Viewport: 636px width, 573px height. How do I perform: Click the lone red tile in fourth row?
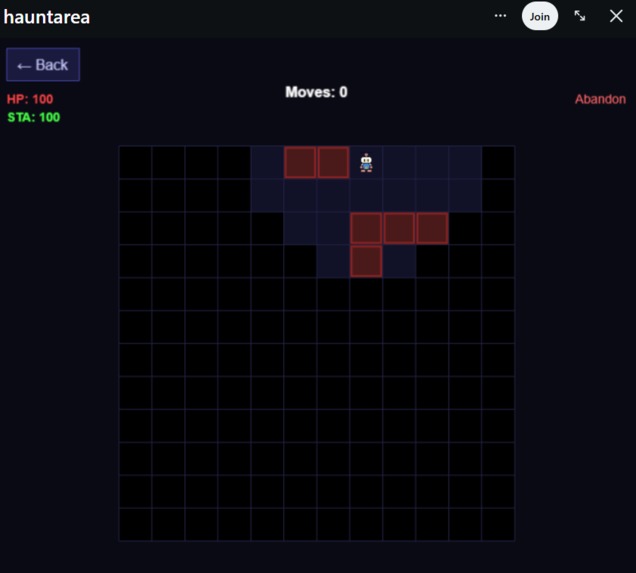click(366, 261)
